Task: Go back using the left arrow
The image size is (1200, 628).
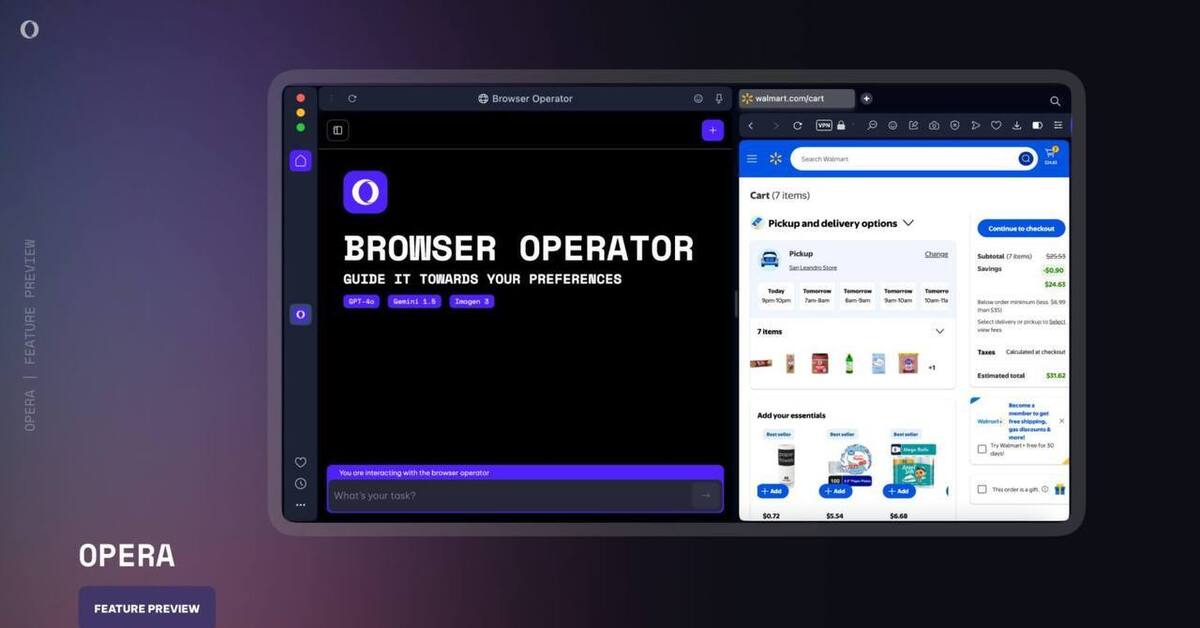Action: point(751,126)
